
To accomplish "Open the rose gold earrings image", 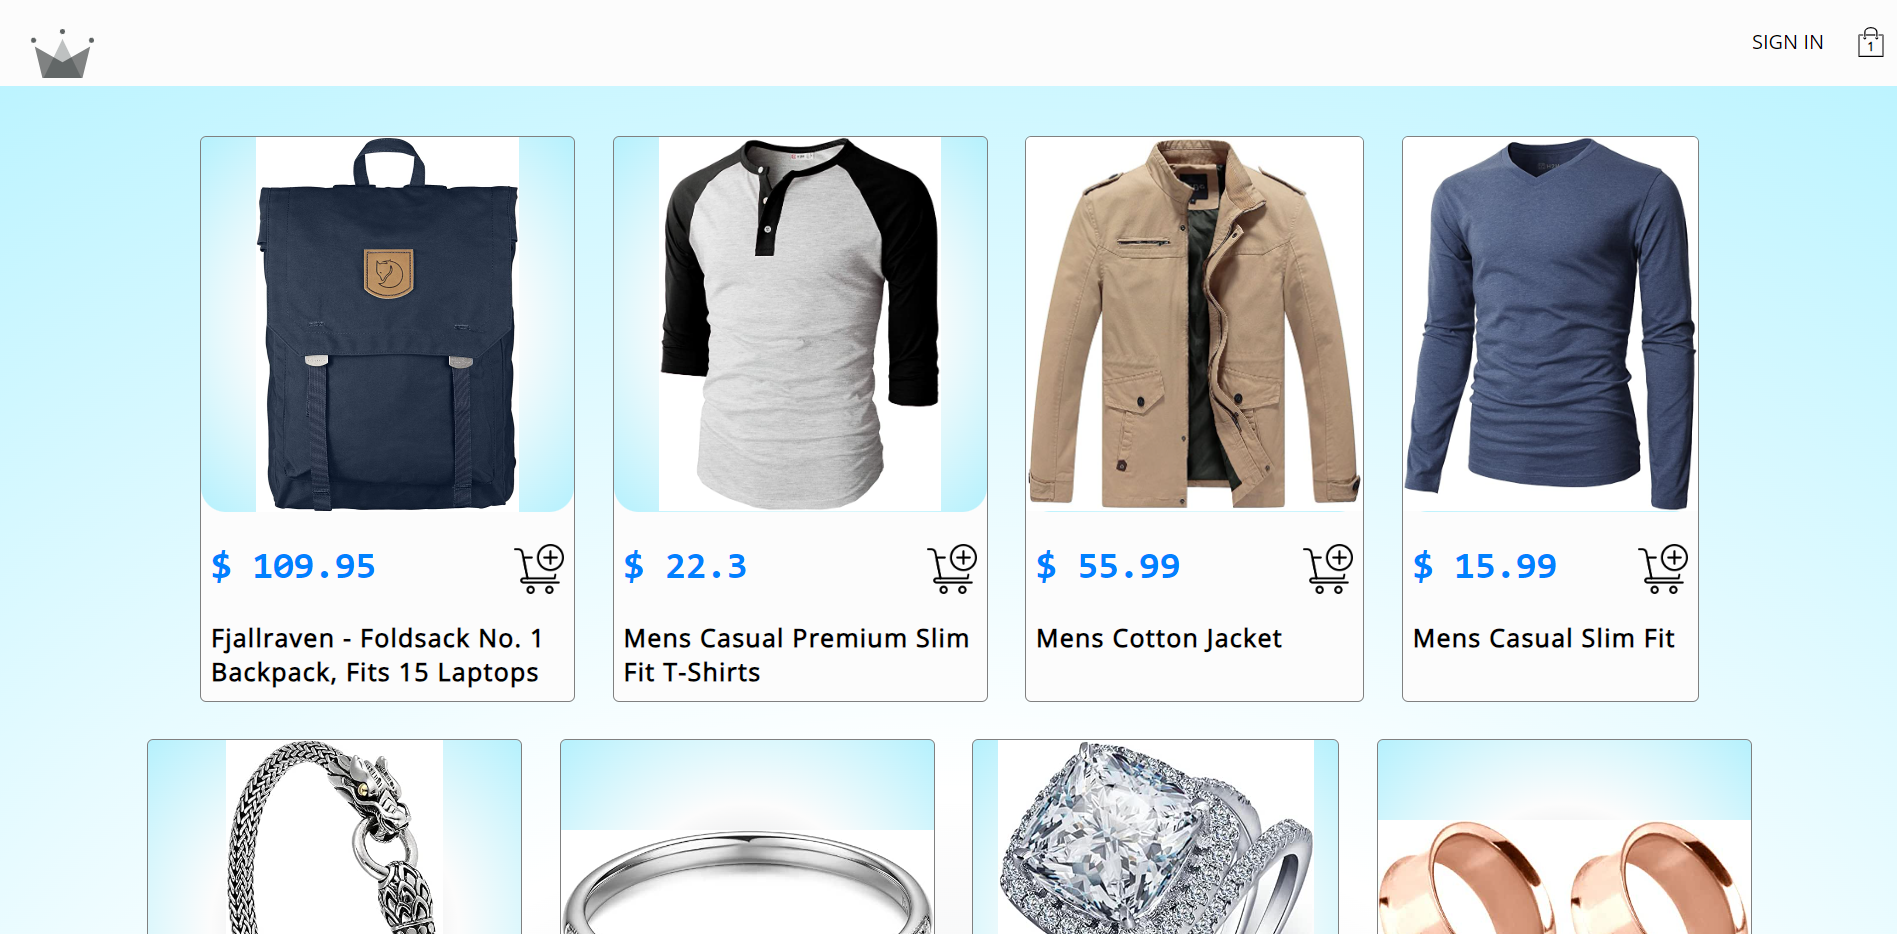I will coord(1564,837).
